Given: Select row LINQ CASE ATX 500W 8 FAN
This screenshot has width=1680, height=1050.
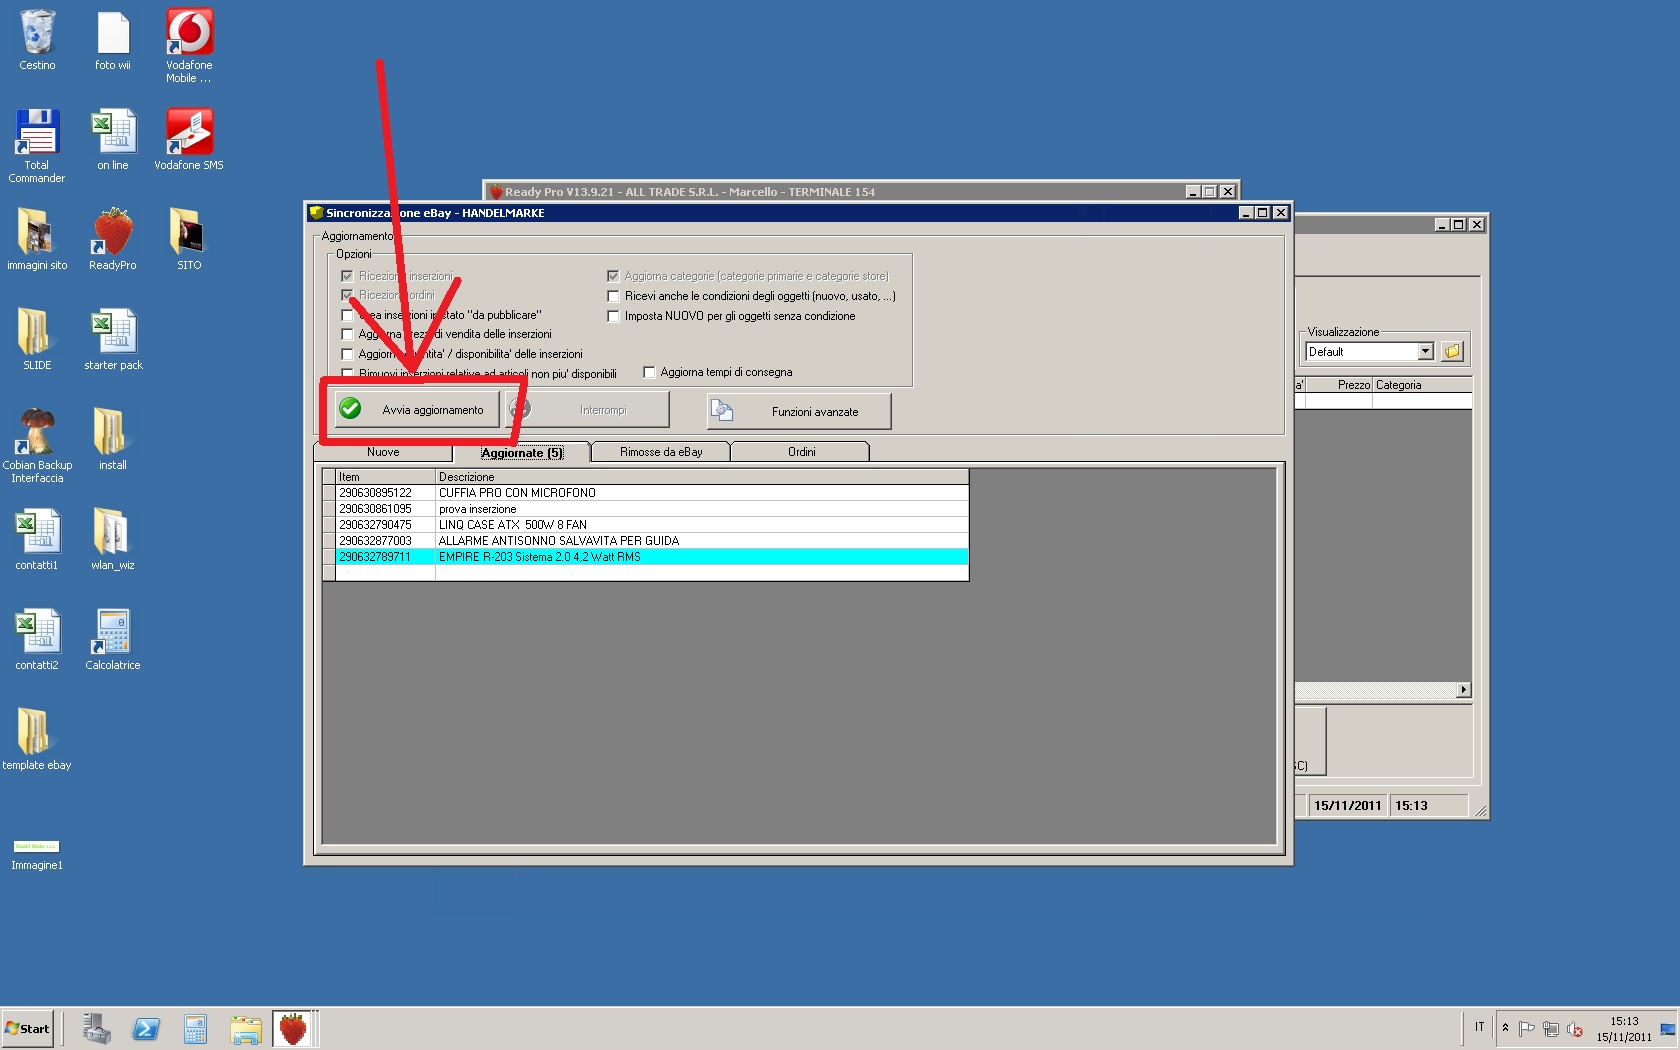Looking at the screenshot, I should (645, 525).
